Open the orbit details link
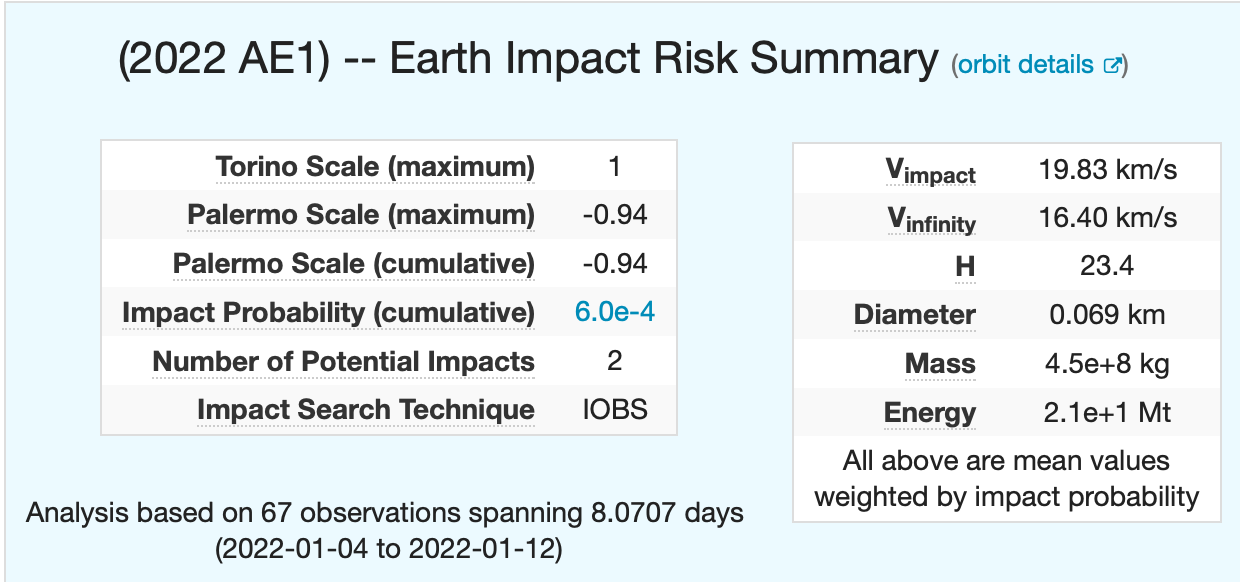1240x582 pixels. coord(1026,66)
